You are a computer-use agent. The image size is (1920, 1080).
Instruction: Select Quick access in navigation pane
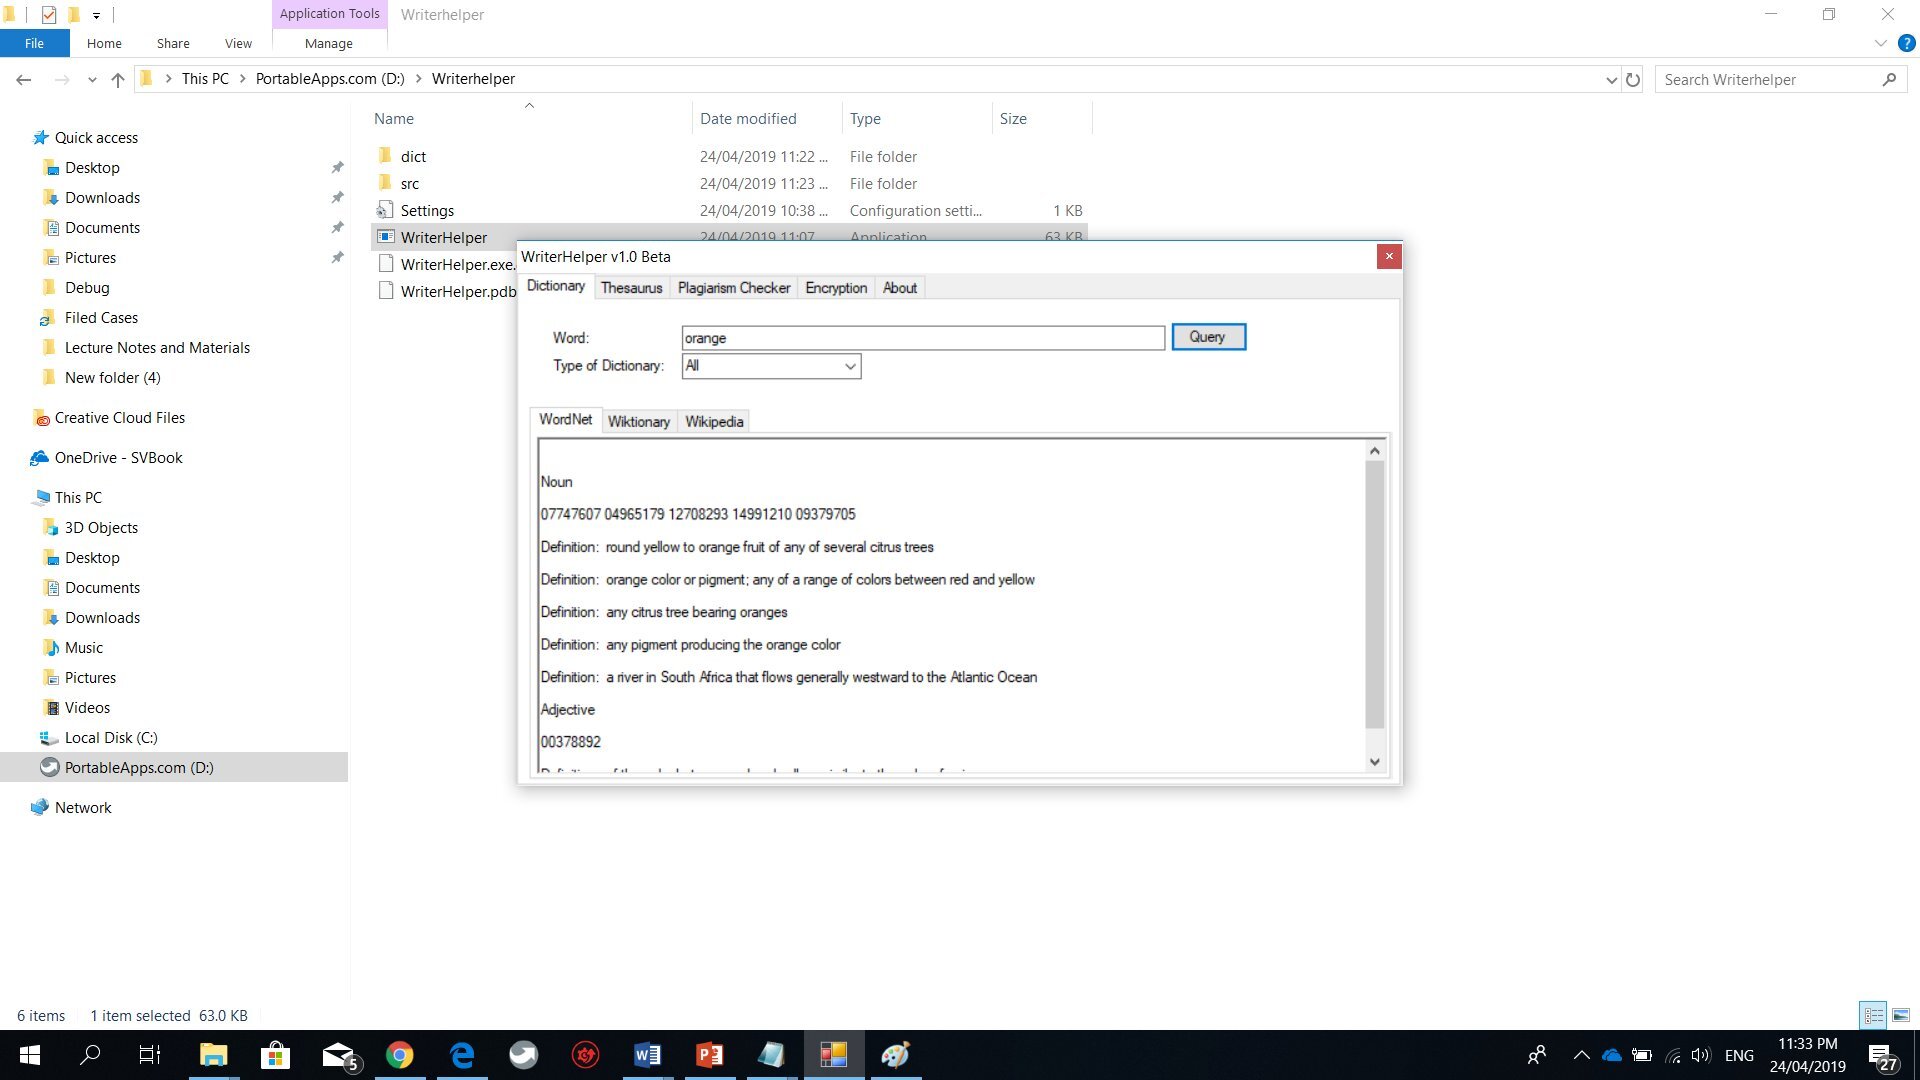click(96, 137)
